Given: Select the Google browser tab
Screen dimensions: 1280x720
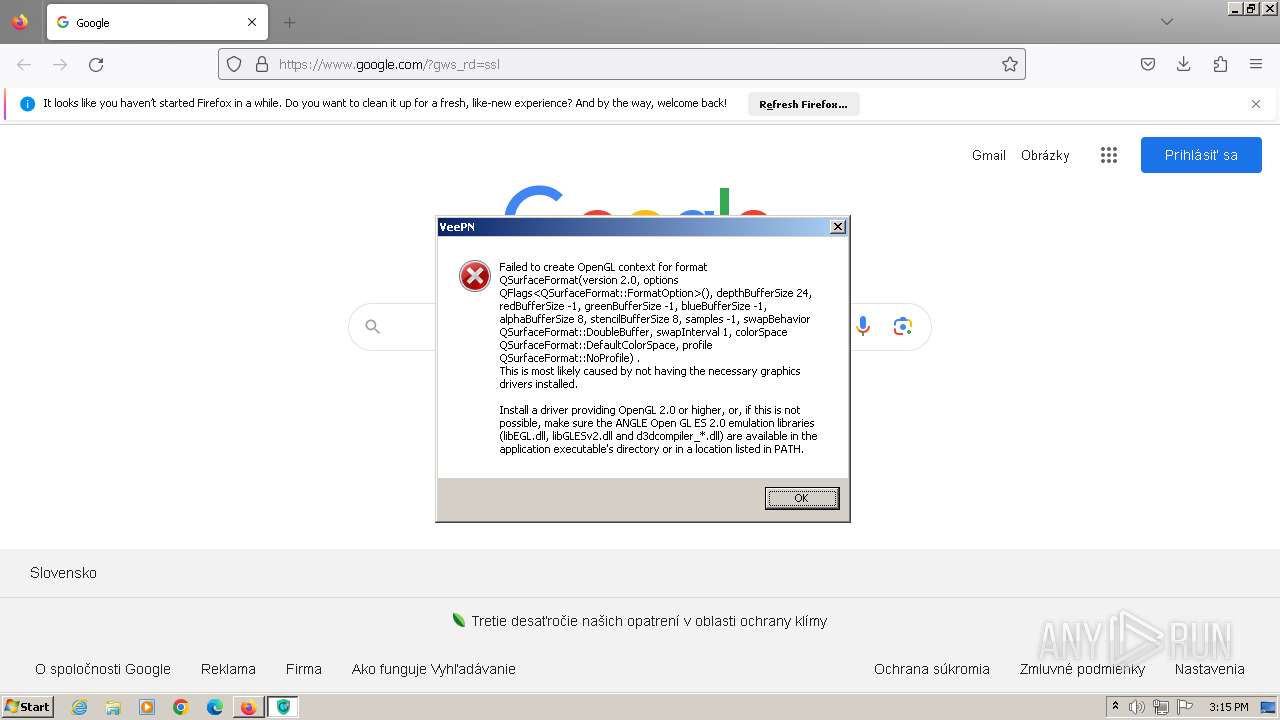Looking at the screenshot, I should (x=157, y=22).
